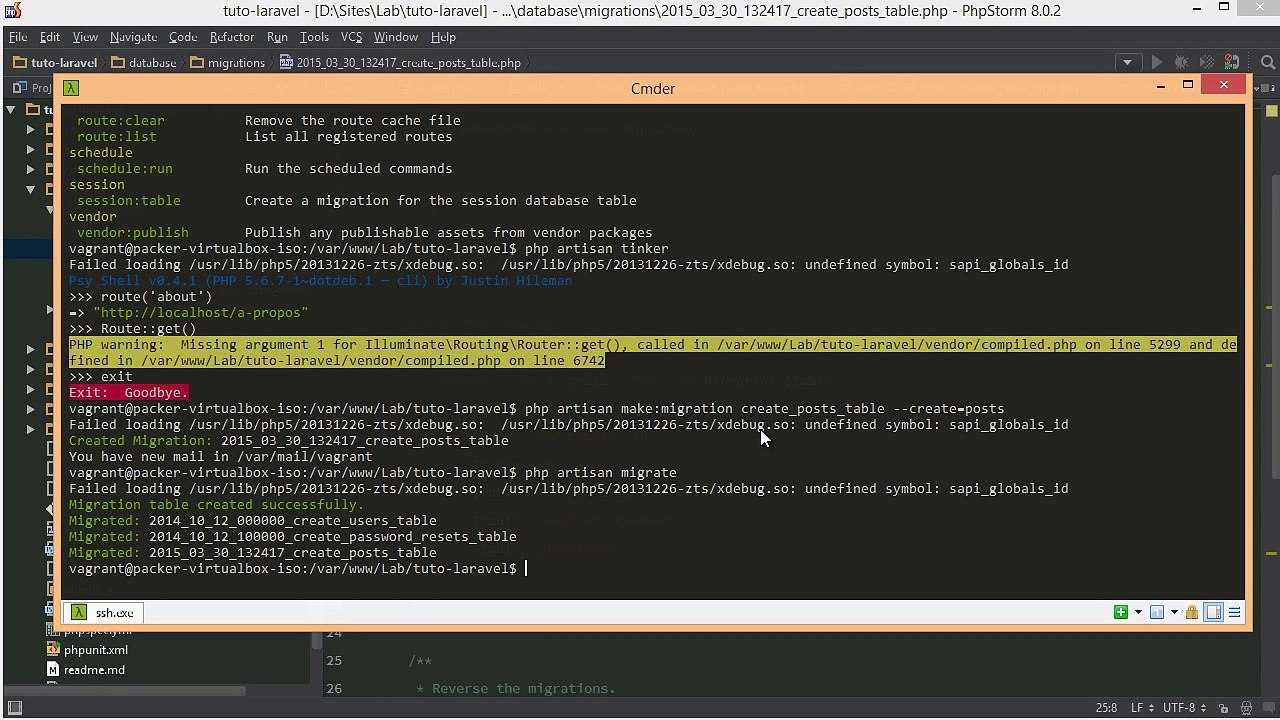Image resolution: width=1280 pixels, height=720 pixels.
Task: Click readme.md markdown file icon
Action: coord(53,670)
